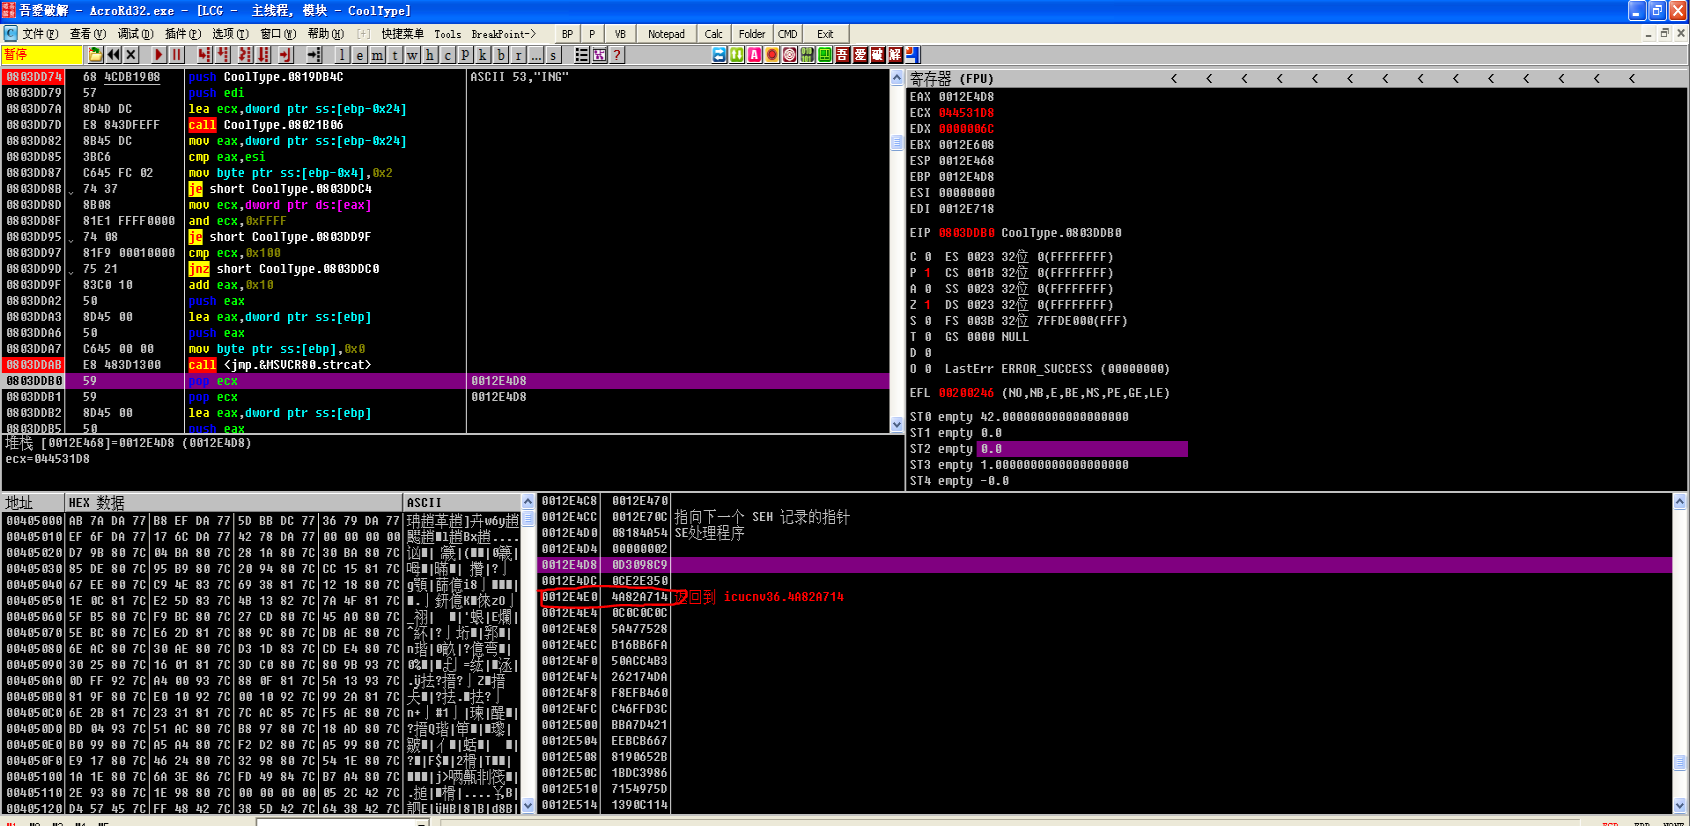
Task: Click the stack pane scroll-up arrow
Action: point(1680,502)
